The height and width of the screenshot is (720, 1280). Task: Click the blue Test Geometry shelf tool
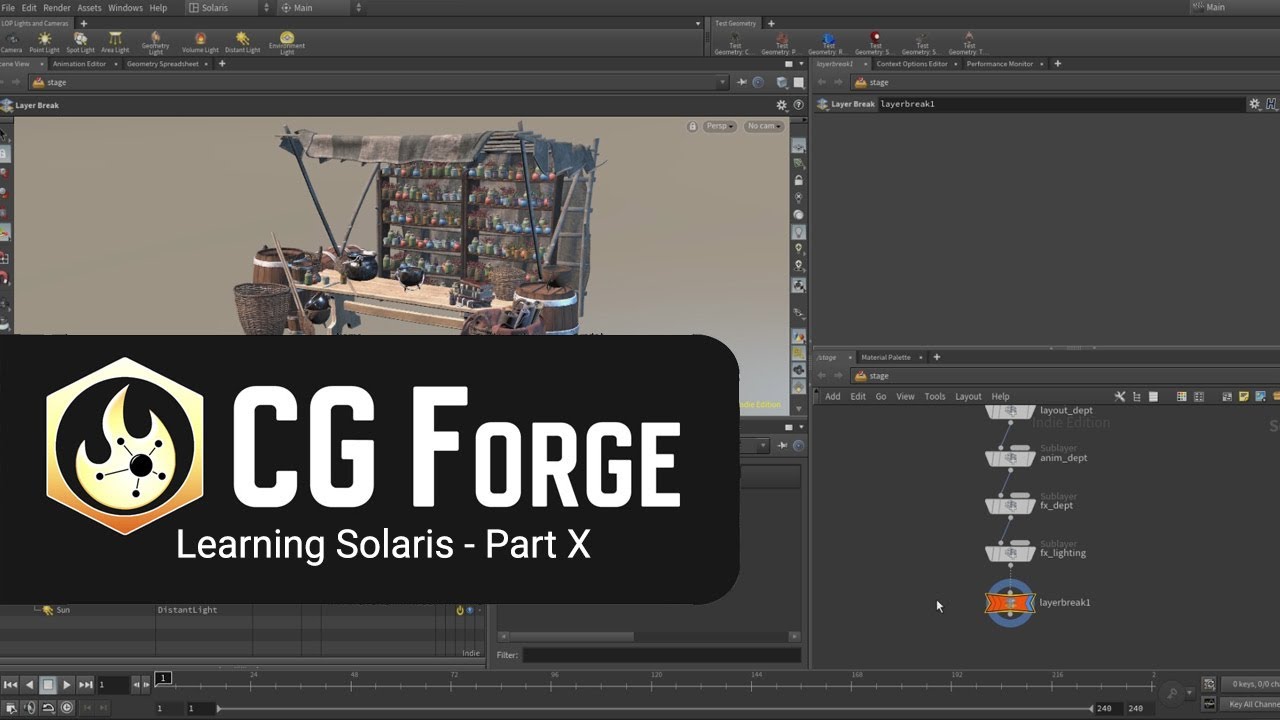coord(828,42)
